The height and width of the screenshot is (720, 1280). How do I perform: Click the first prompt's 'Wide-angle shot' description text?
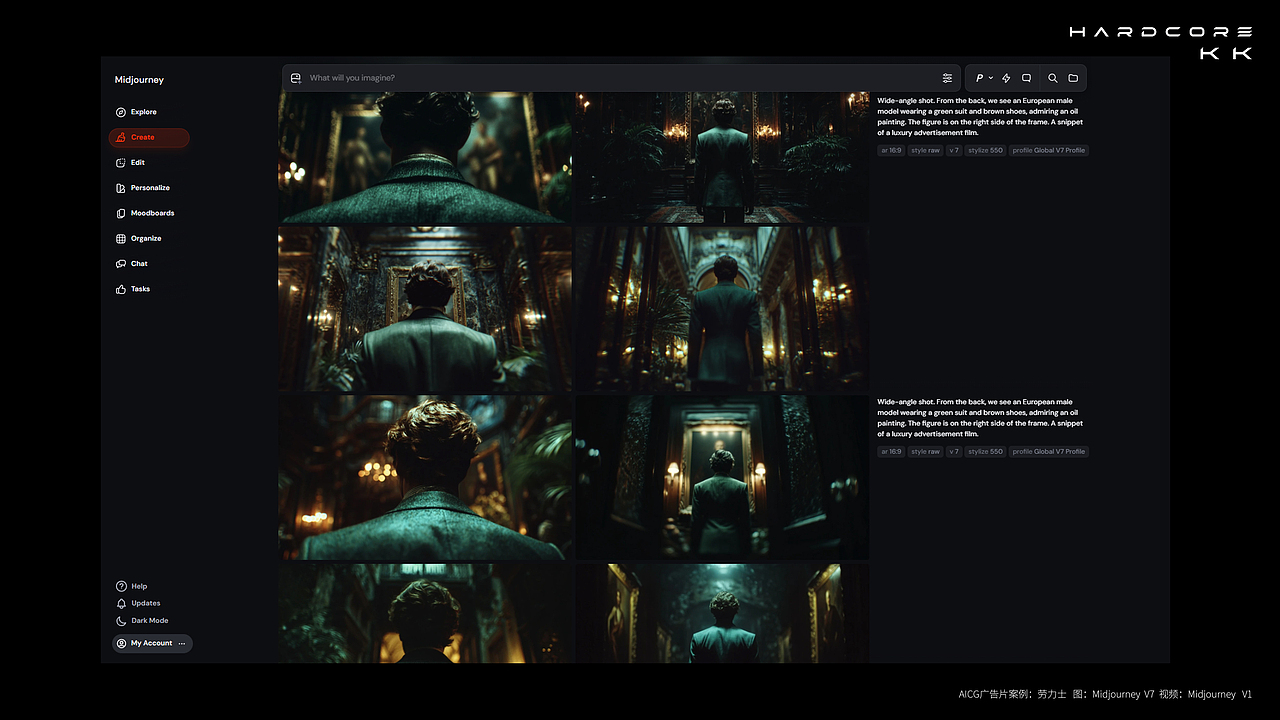[x=980, y=116]
